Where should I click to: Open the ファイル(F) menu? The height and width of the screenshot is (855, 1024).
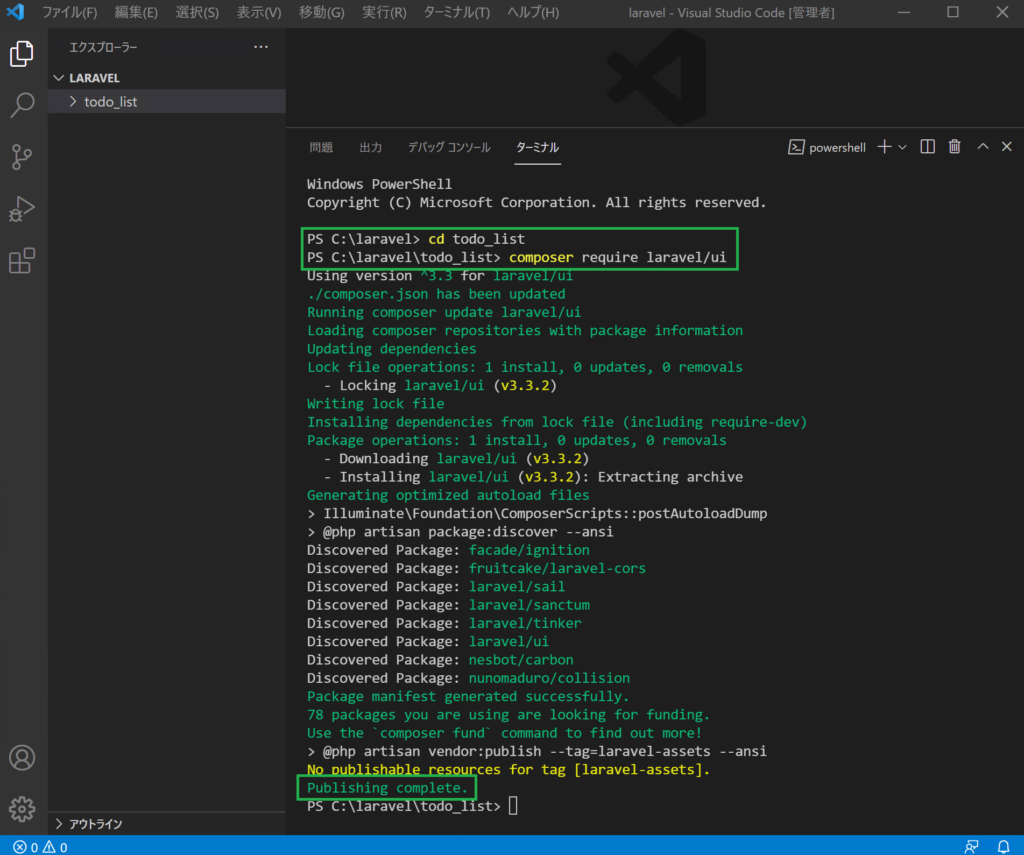point(70,12)
